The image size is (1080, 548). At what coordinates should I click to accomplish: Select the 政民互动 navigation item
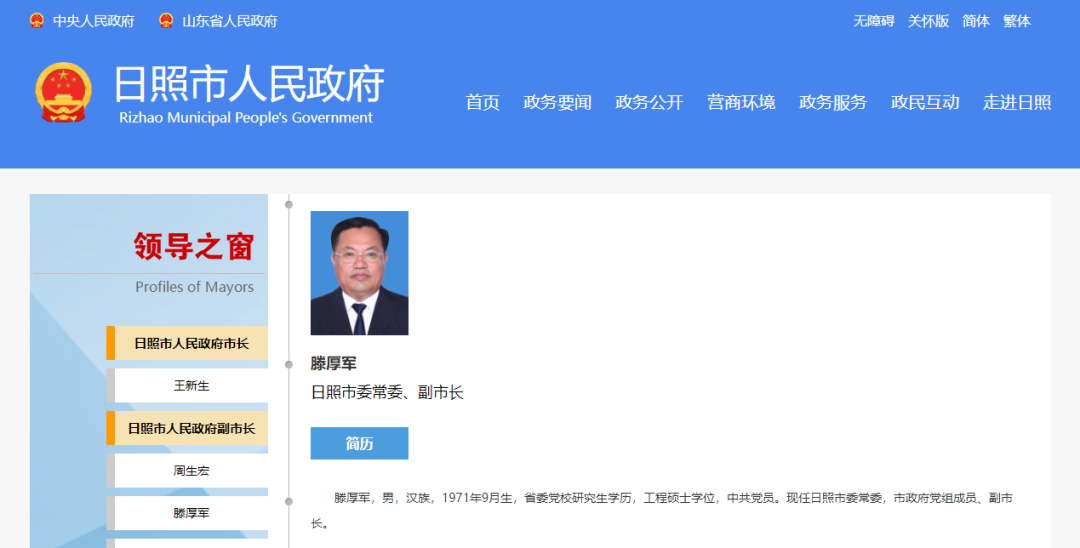tap(925, 102)
